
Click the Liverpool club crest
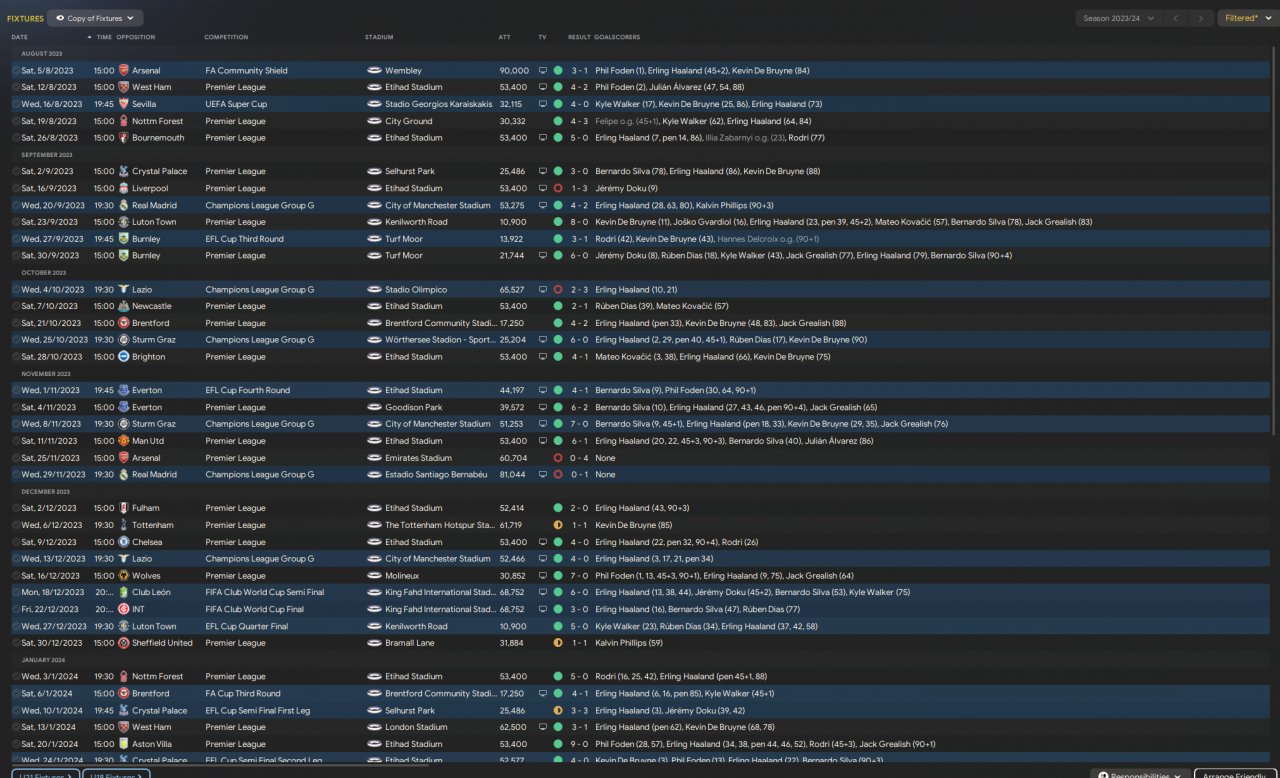tap(124, 188)
